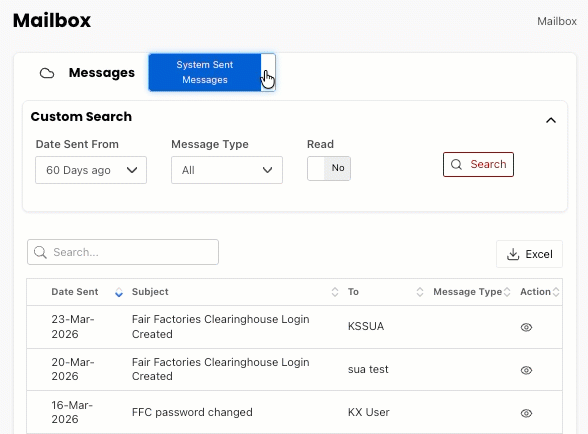Open the Message Type dropdown
This screenshot has height=434, width=588.
tap(227, 170)
